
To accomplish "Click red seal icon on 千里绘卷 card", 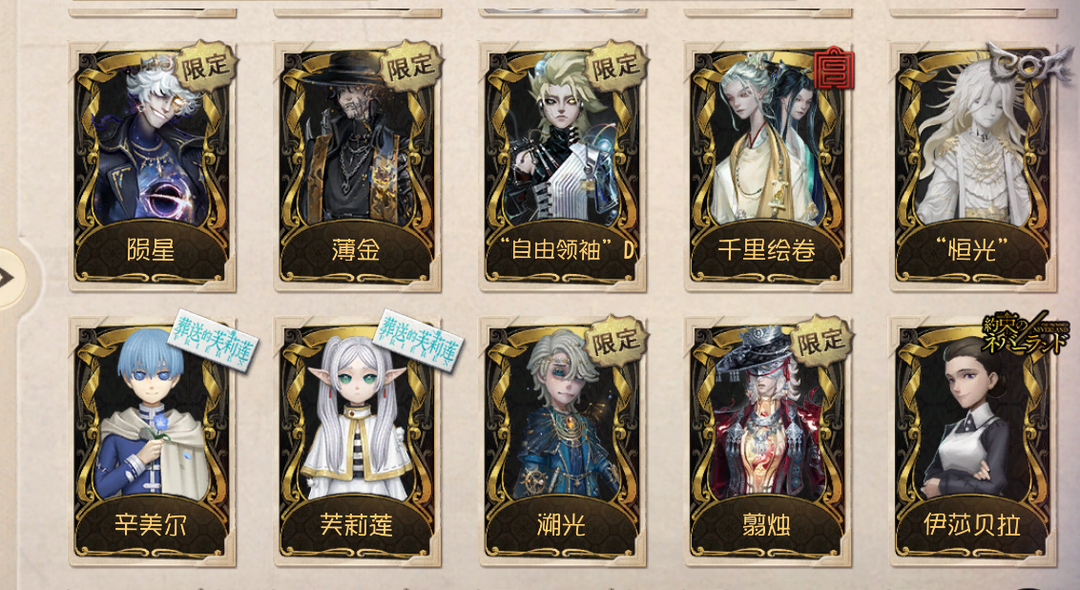I will [x=834, y=69].
